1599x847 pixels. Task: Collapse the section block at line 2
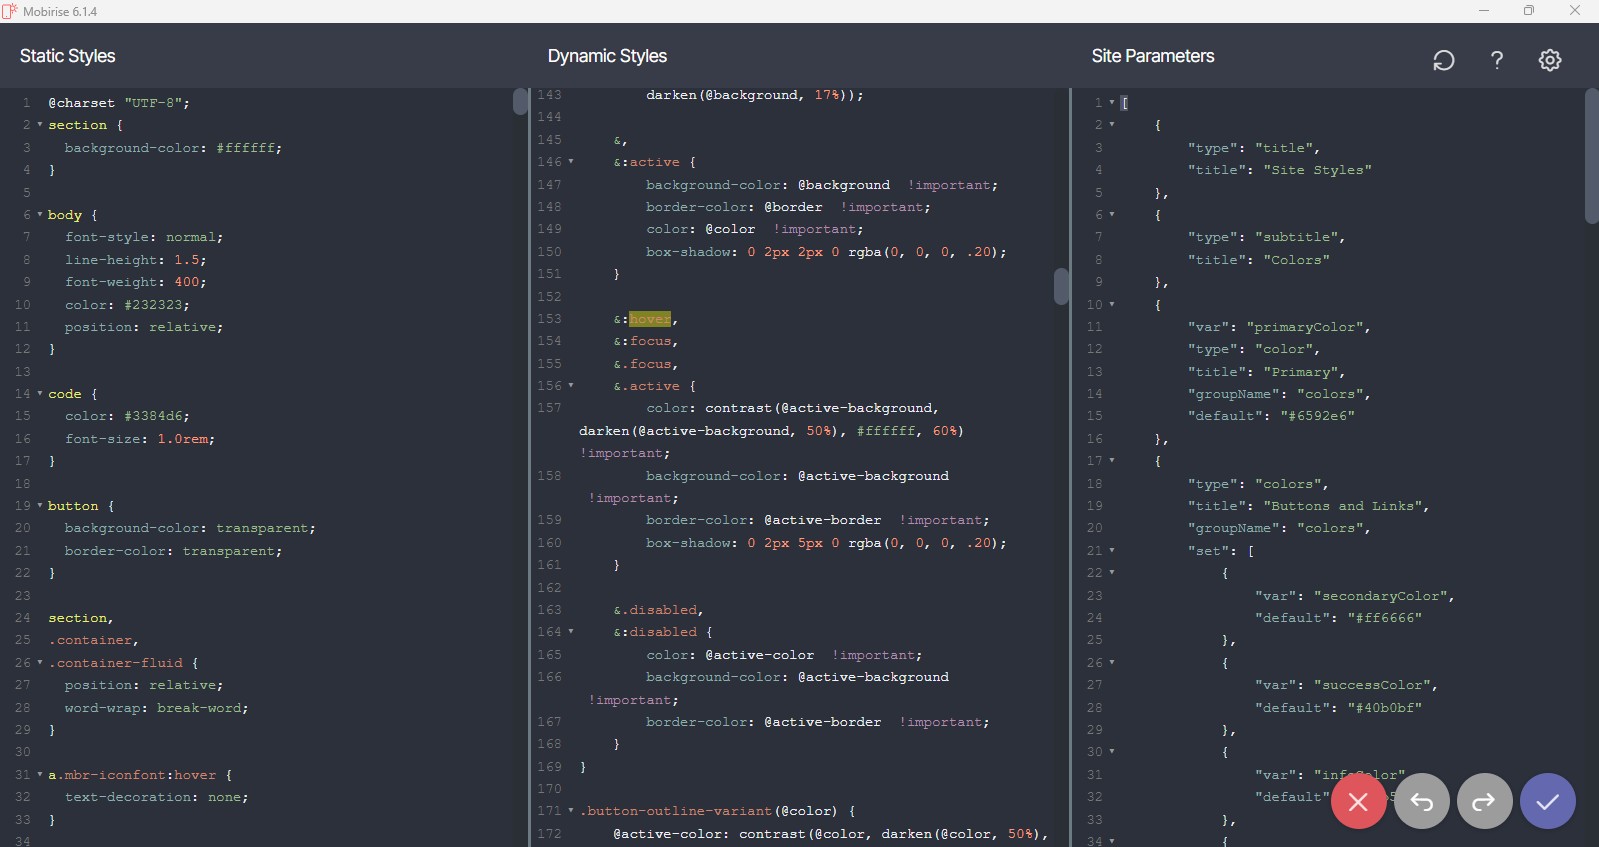(x=40, y=125)
